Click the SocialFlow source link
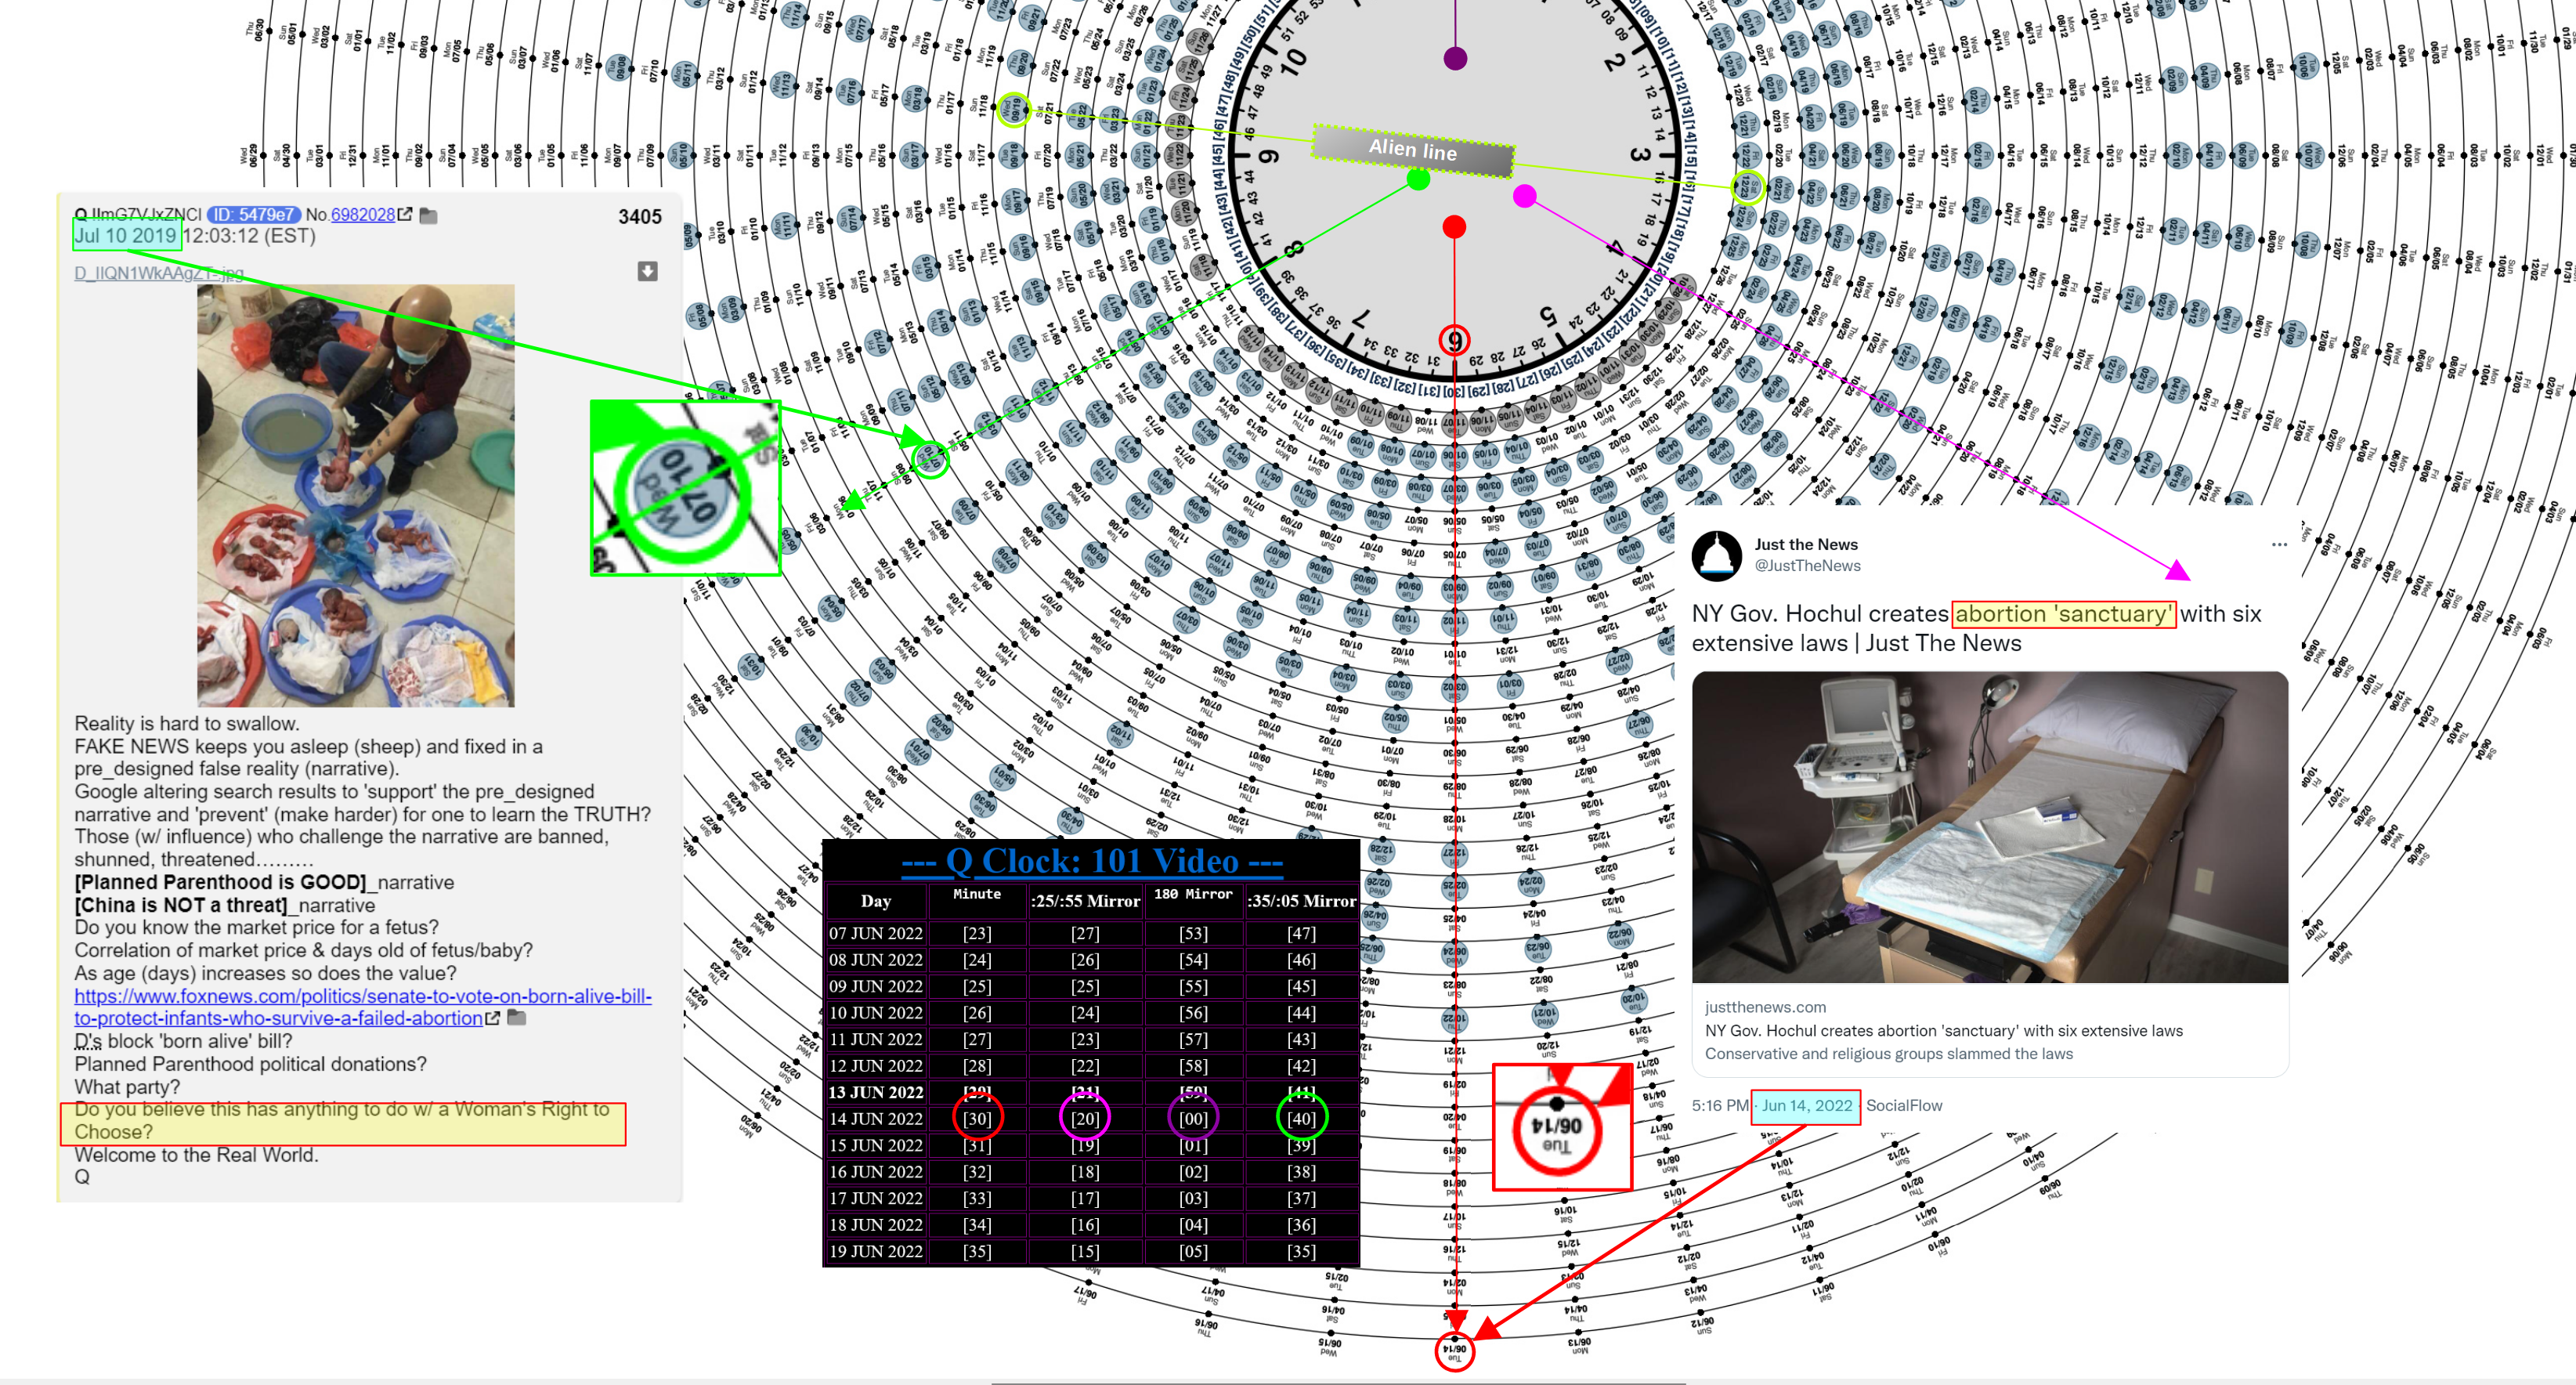 (1903, 1105)
